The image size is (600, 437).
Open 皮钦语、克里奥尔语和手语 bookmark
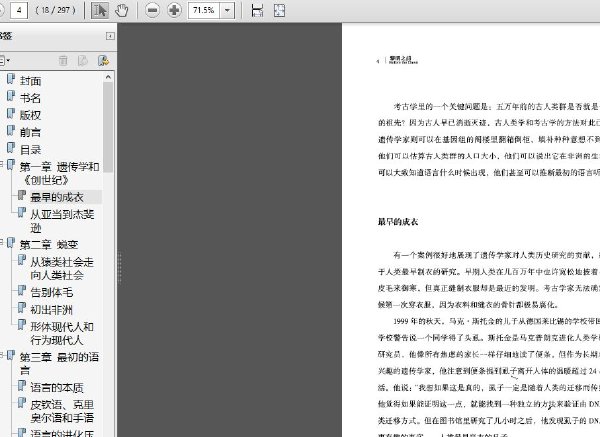(x=62, y=411)
